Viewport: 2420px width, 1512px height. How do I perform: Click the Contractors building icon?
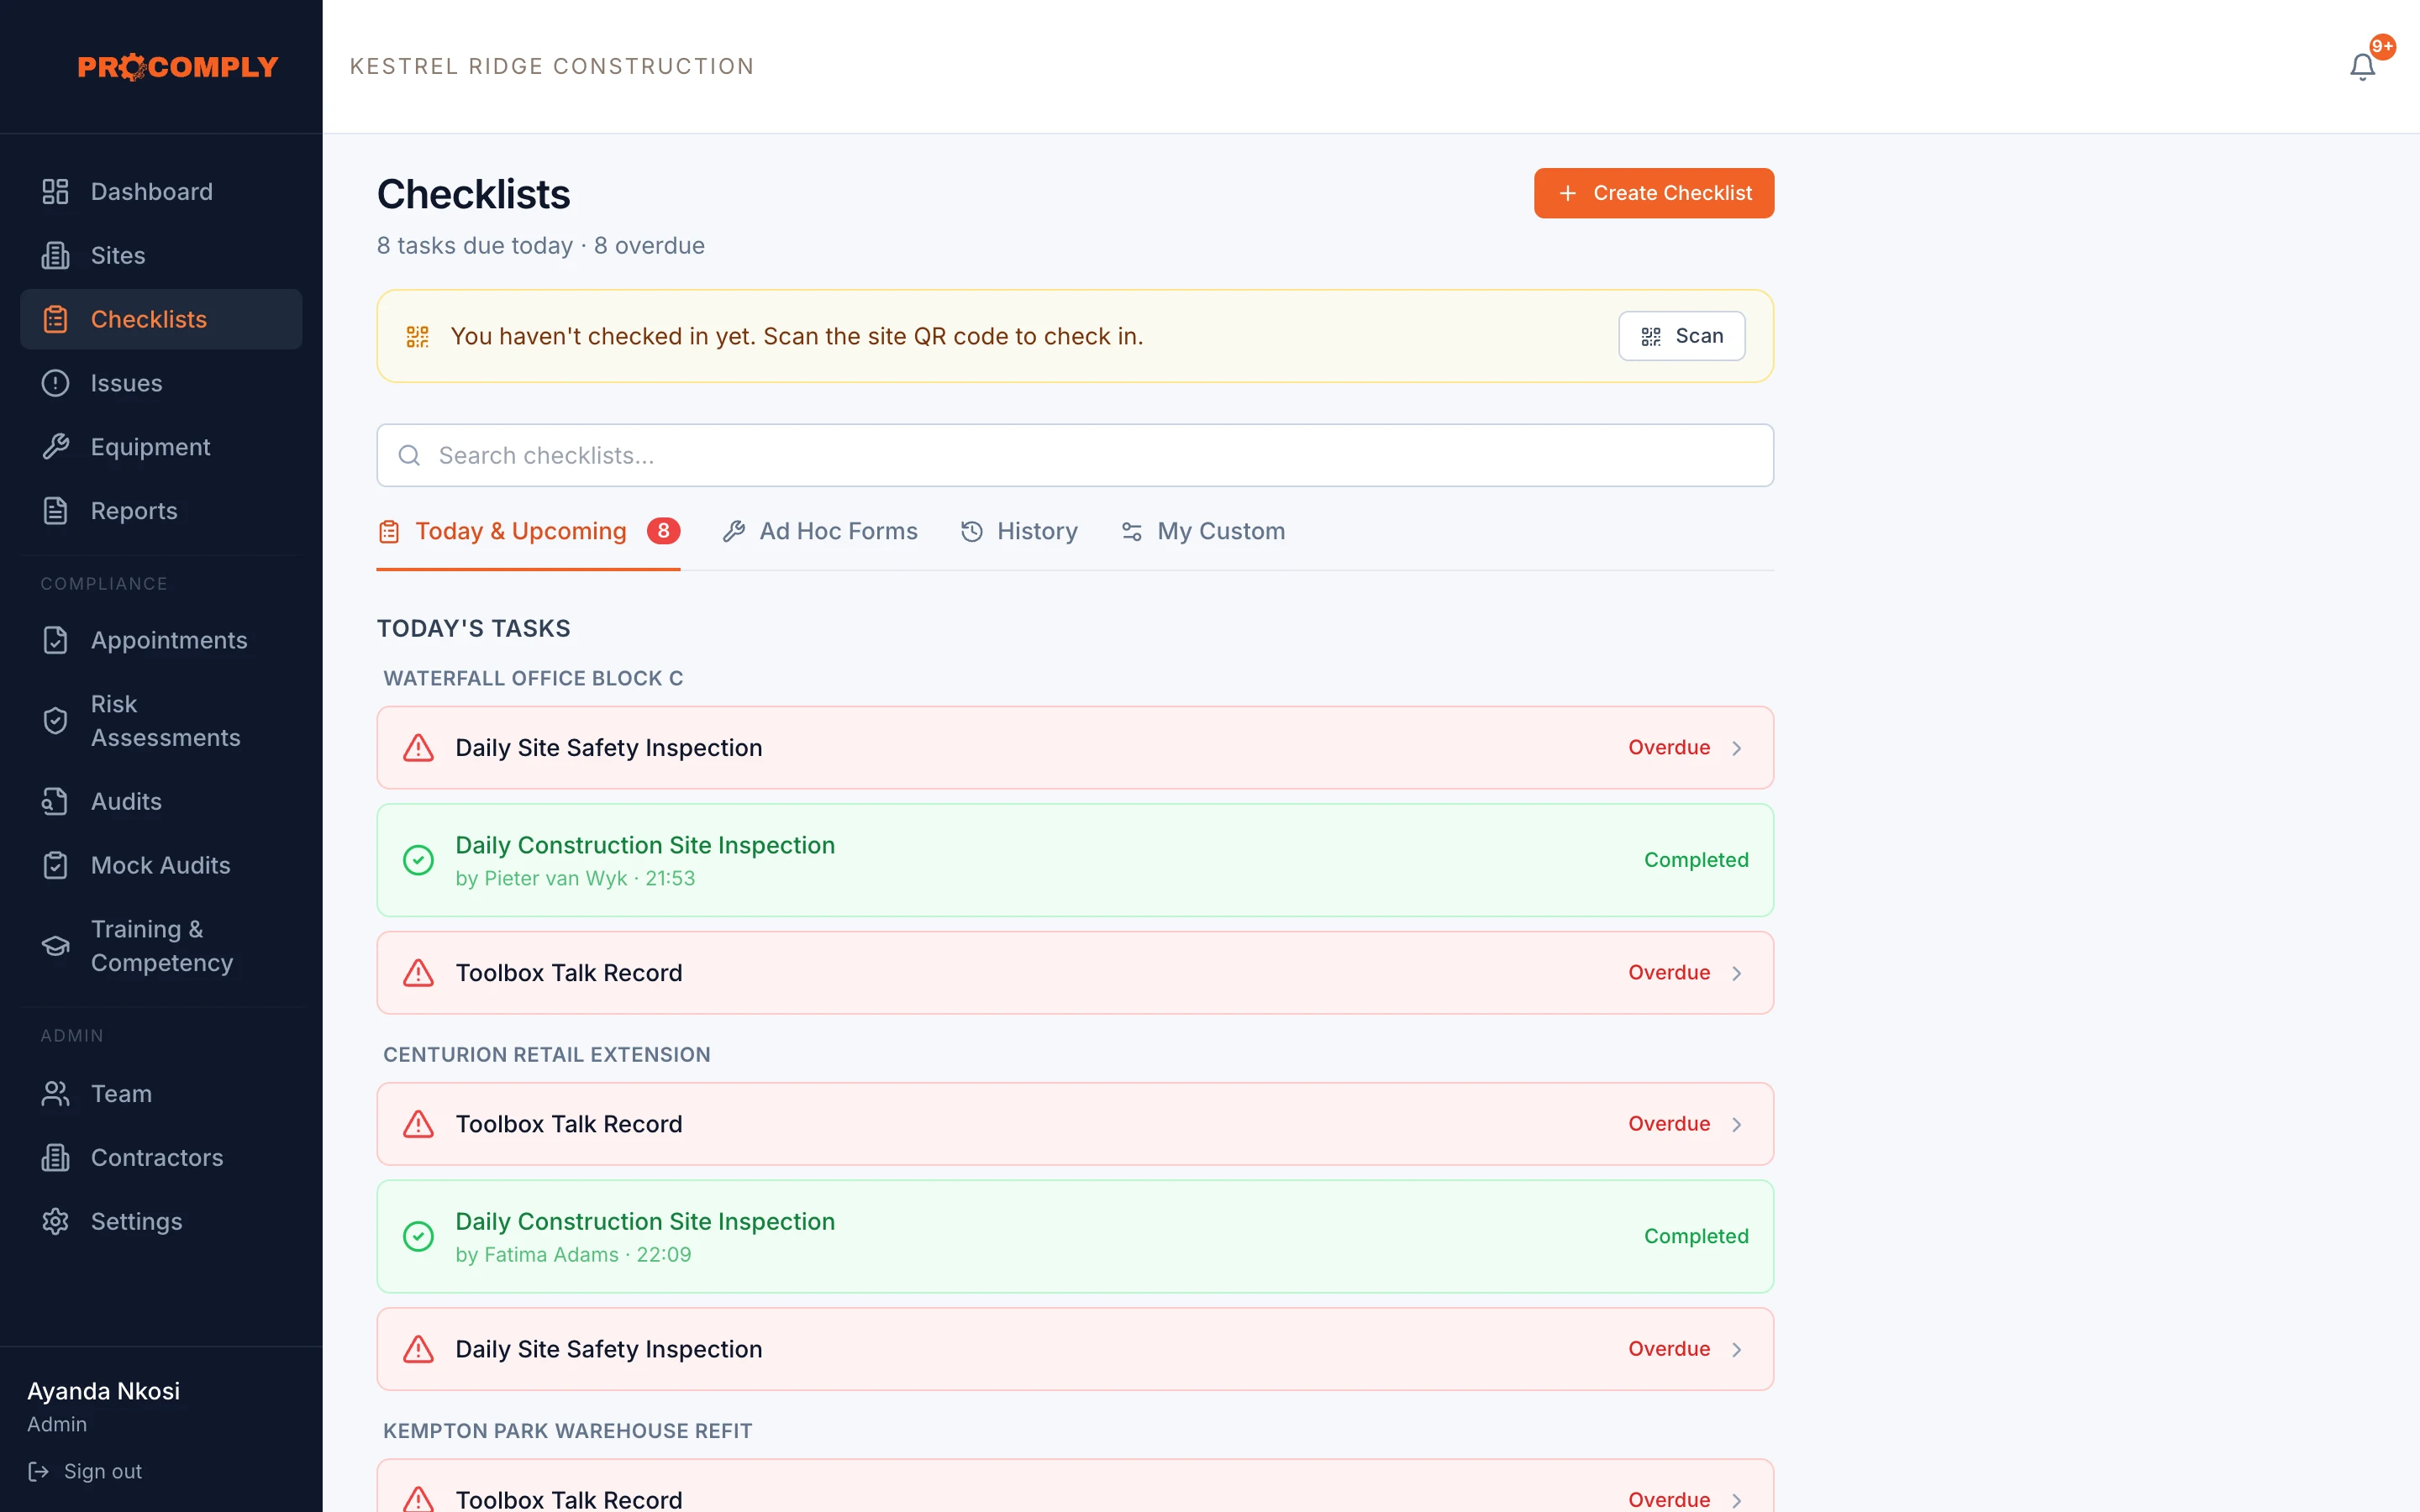pos(55,1157)
